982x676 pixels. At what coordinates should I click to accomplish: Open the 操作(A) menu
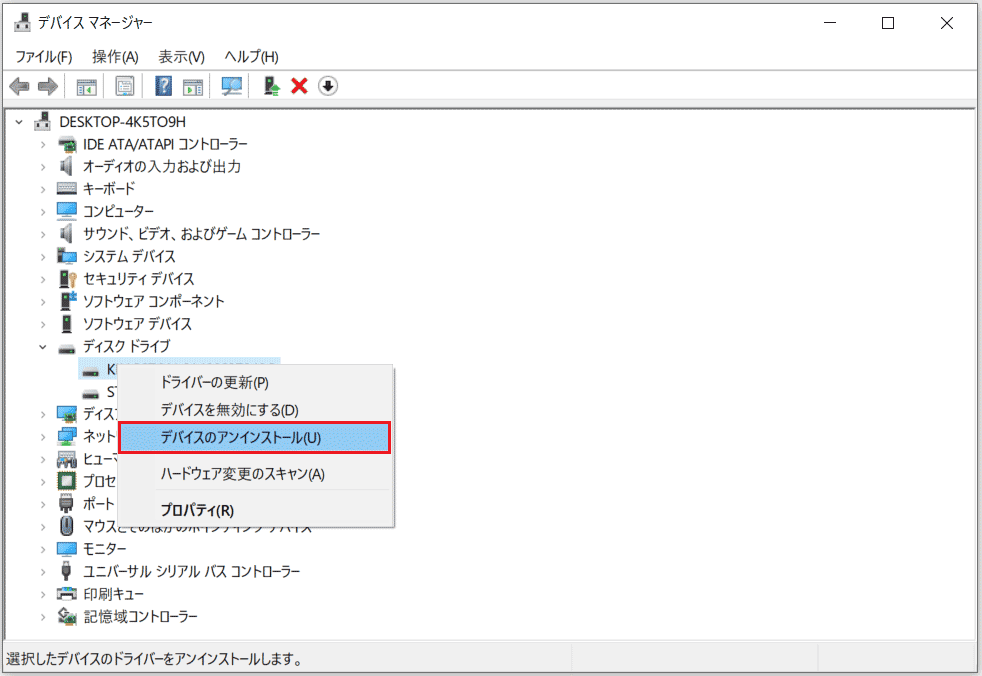(x=115, y=57)
